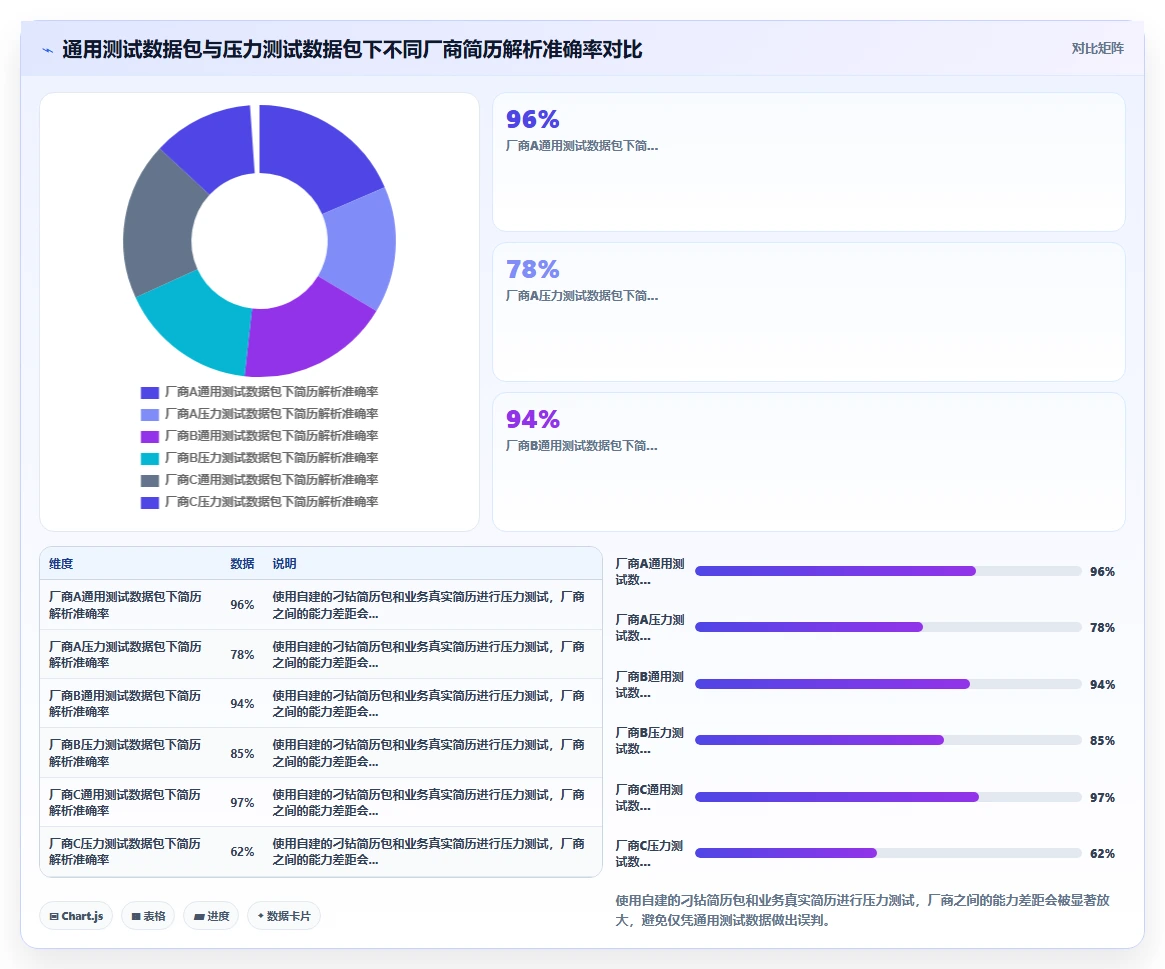This screenshot has width=1165, height=969.
Task: Toggle 厂商B通用测试 purple legend swatch
Action: pyautogui.click(x=149, y=436)
